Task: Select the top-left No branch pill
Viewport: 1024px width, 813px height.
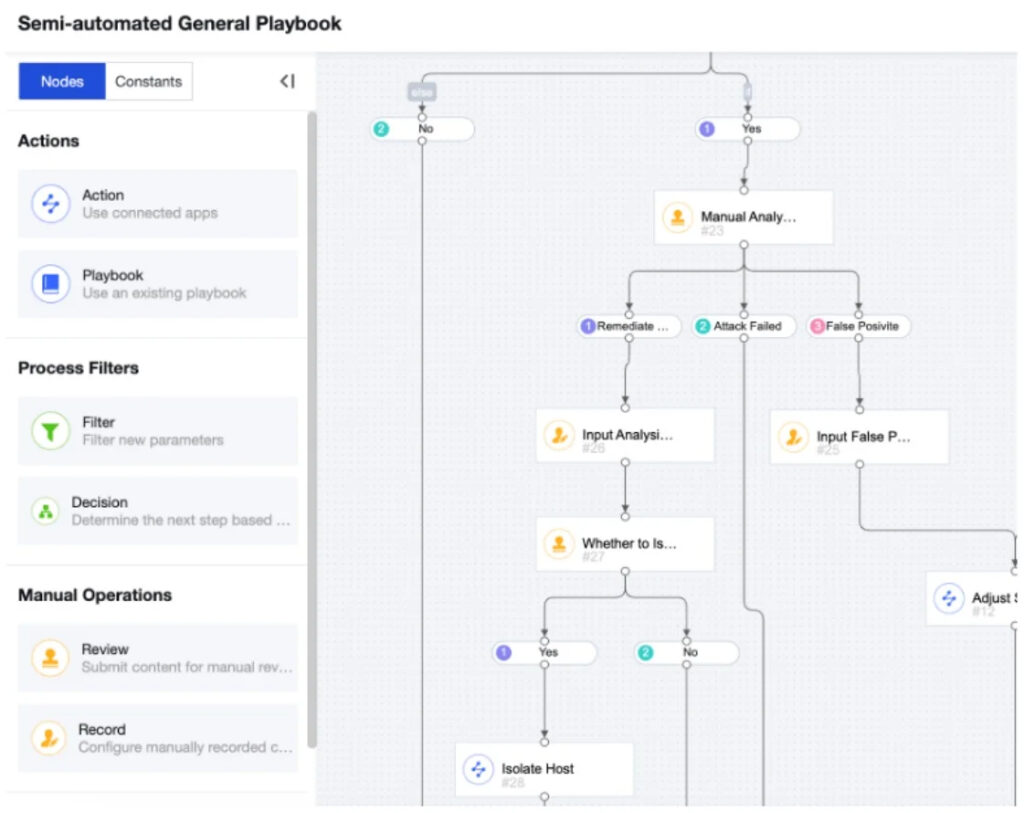Action: (422, 129)
